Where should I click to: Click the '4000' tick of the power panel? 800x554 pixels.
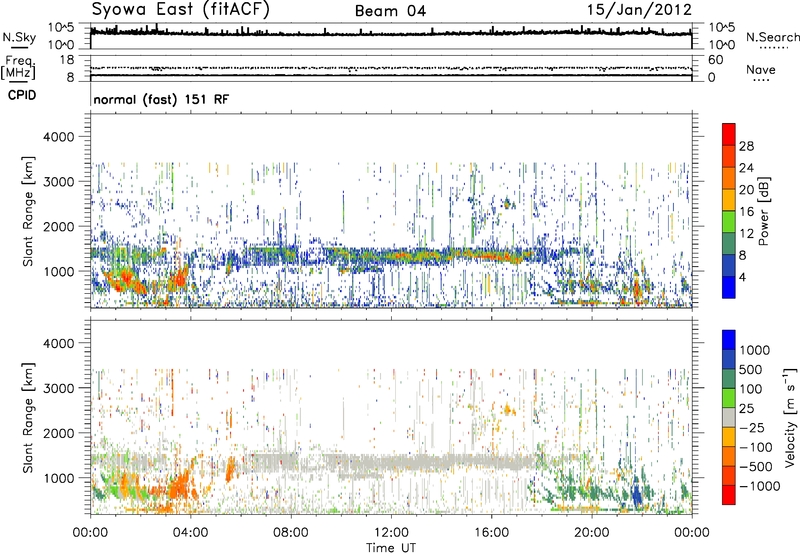(x=59, y=137)
